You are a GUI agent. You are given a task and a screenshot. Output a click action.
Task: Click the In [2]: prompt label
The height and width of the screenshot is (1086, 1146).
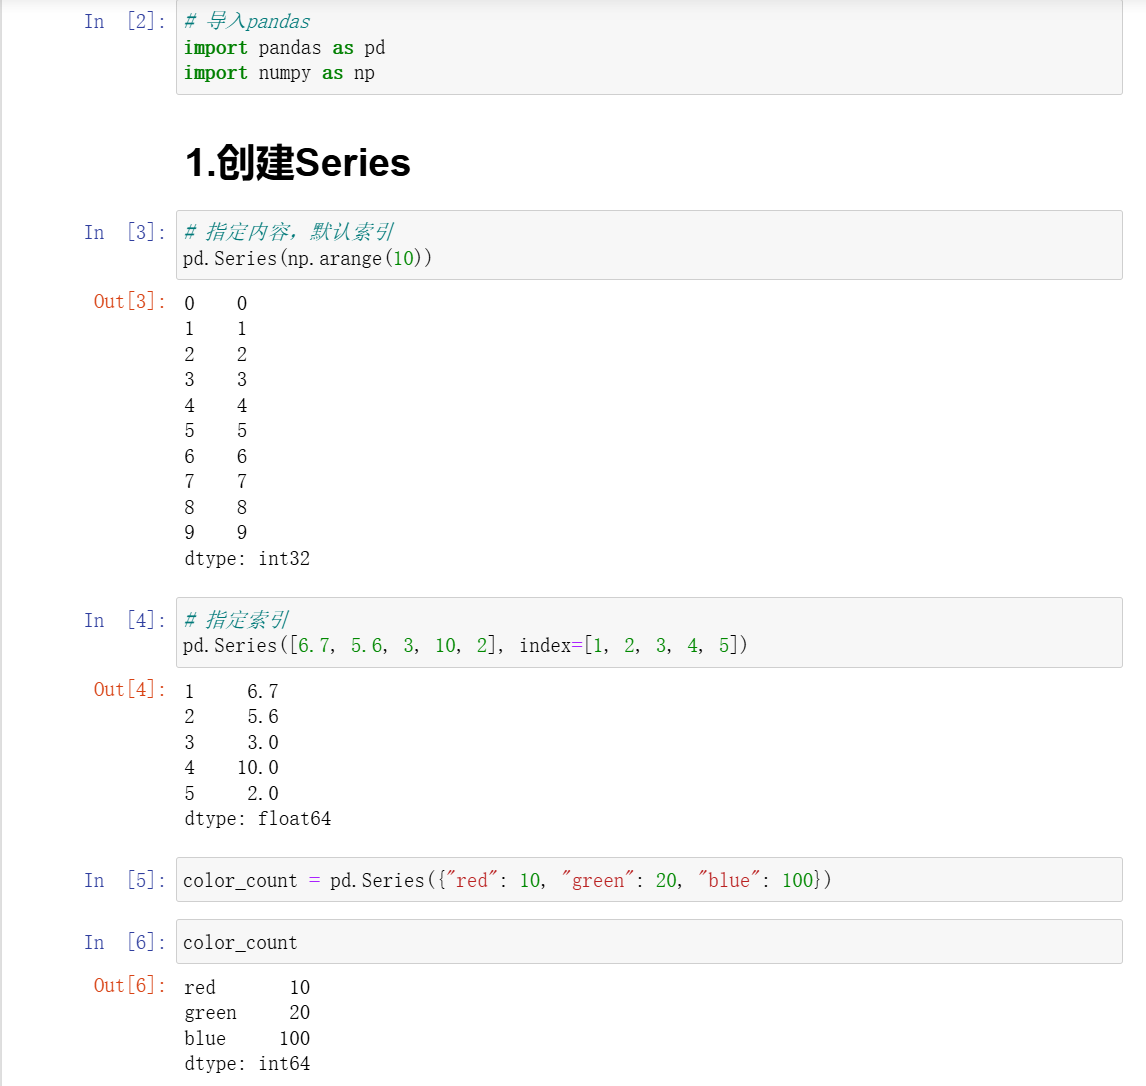click(124, 21)
